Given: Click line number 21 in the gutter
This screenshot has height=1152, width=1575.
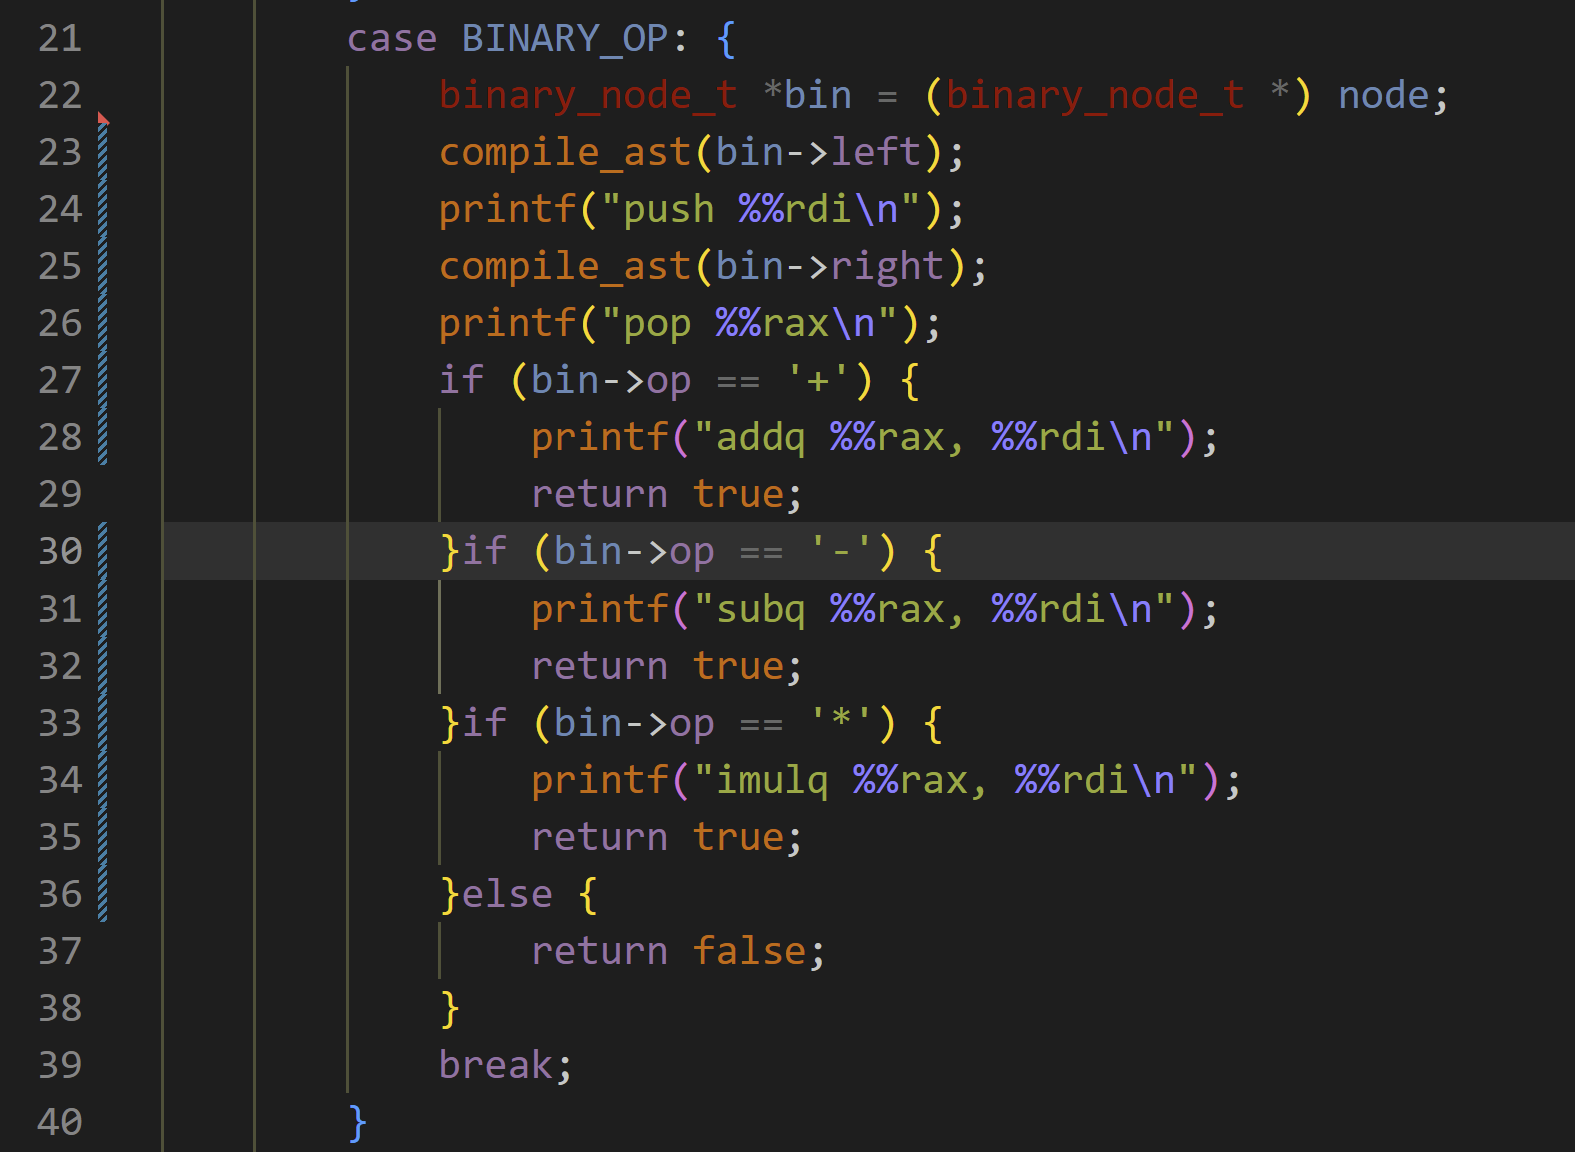Looking at the screenshot, I should click(60, 38).
